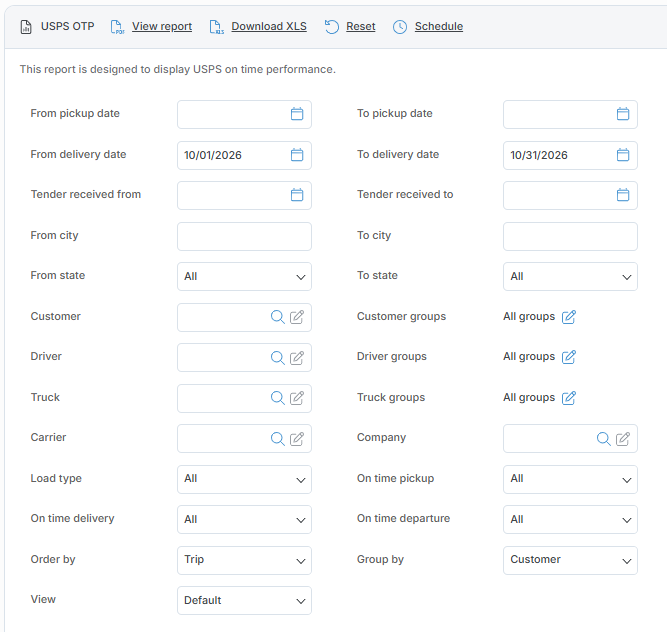Click the Customer field edit icon
The width and height of the screenshot is (667, 632).
coord(297,317)
